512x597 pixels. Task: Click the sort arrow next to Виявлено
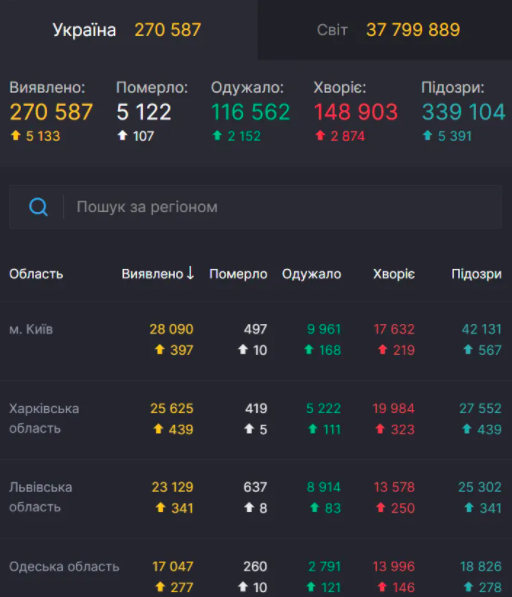click(x=190, y=273)
